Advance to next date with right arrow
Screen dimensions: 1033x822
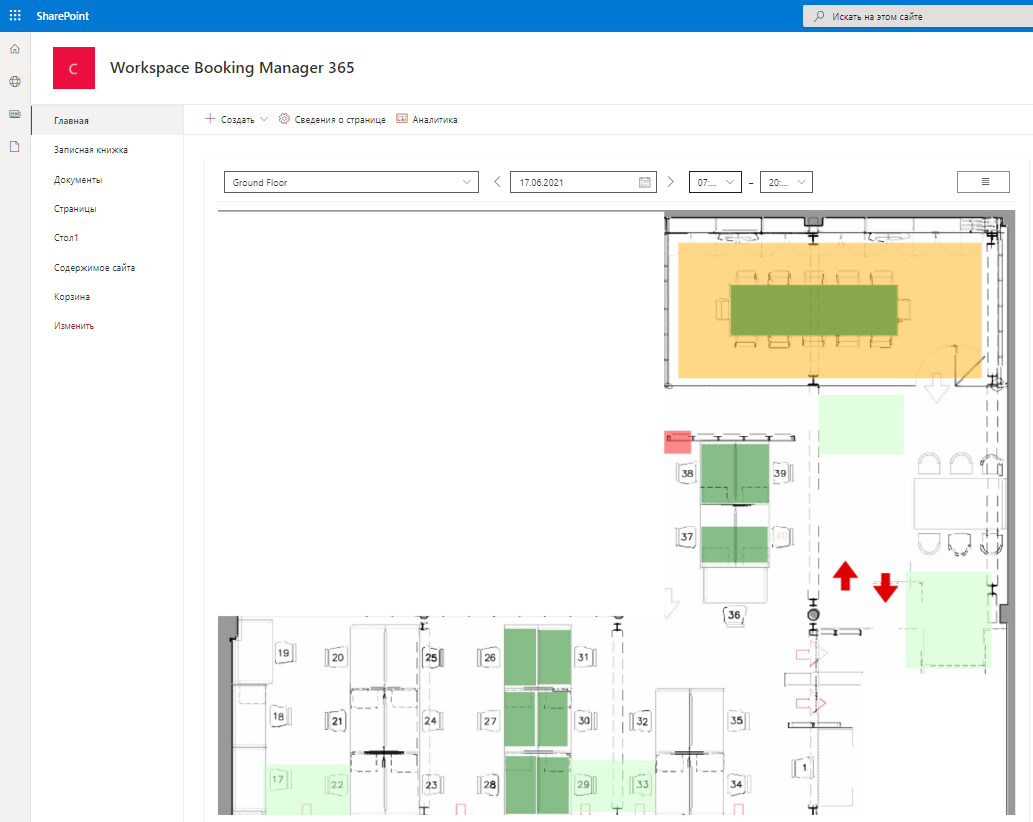click(670, 181)
